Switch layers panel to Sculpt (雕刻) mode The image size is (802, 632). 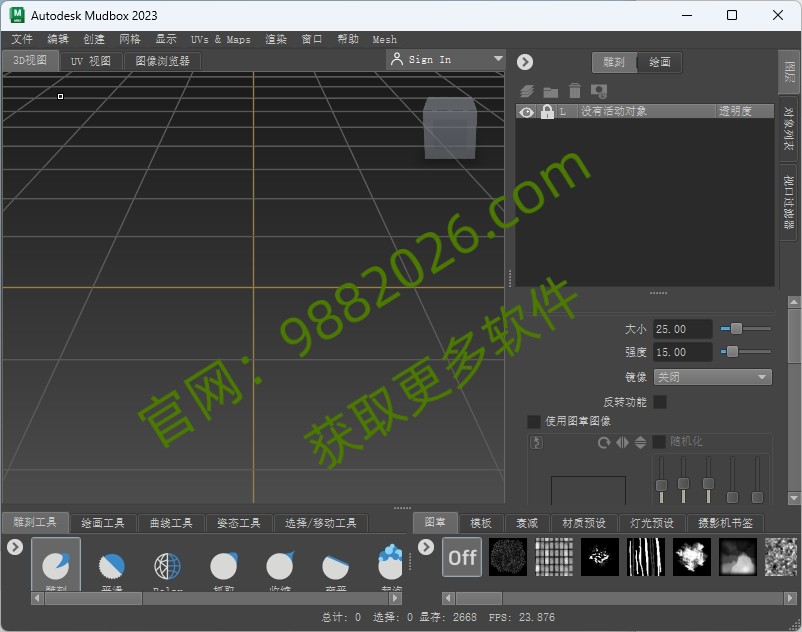[x=614, y=62]
